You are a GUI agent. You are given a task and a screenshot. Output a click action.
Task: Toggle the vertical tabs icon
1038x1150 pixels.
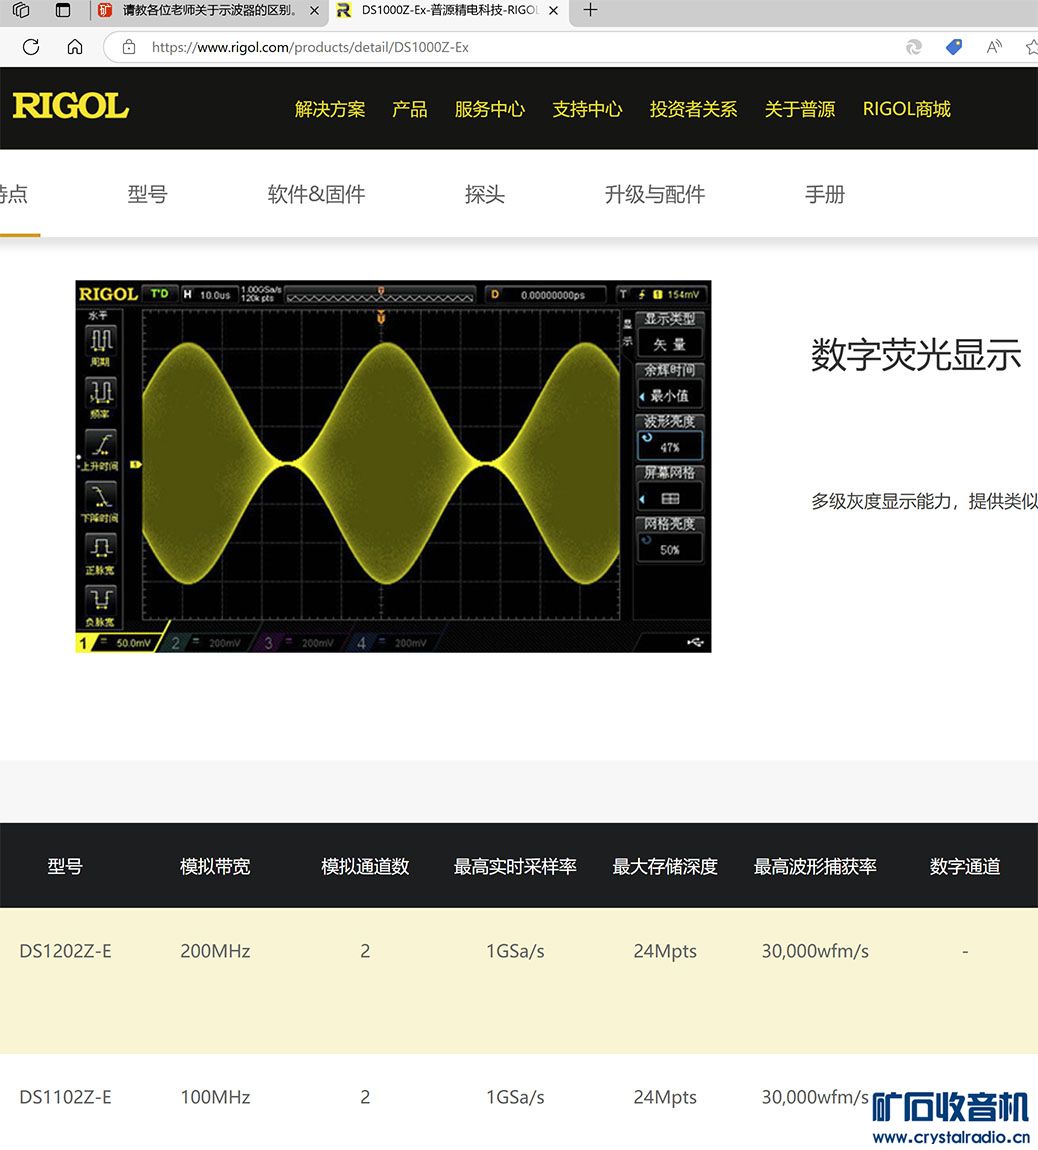point(64,10)
